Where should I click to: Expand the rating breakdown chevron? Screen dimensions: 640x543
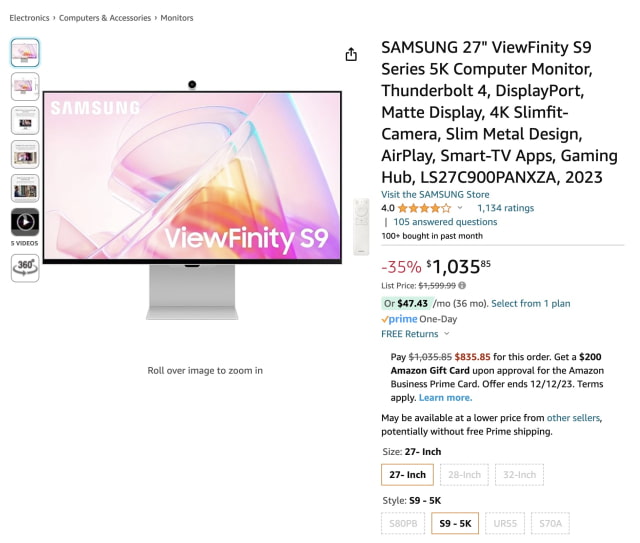tap(460, 208)
